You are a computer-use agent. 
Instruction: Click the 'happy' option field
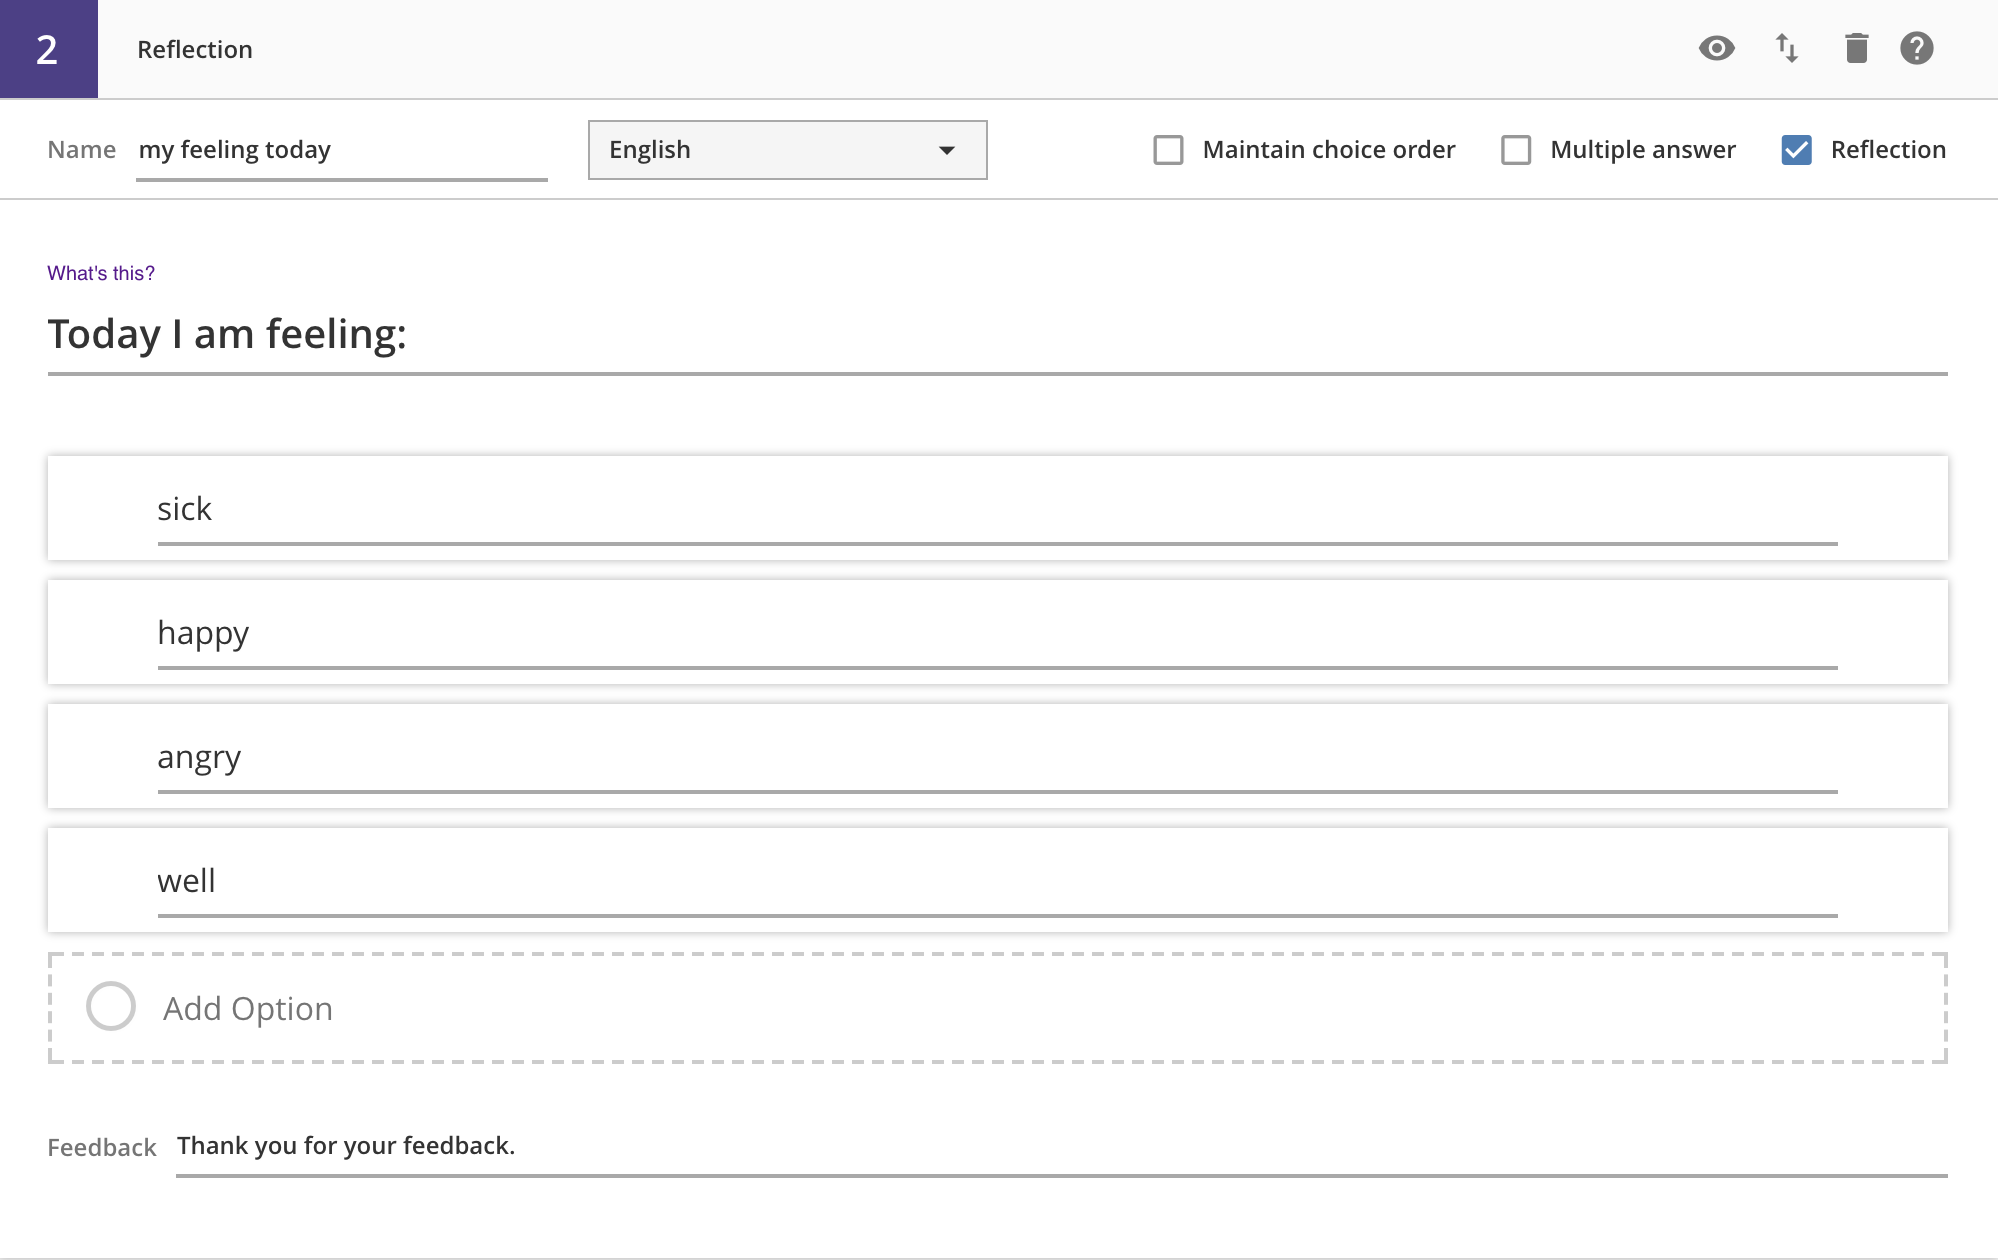tap(996, 634)
